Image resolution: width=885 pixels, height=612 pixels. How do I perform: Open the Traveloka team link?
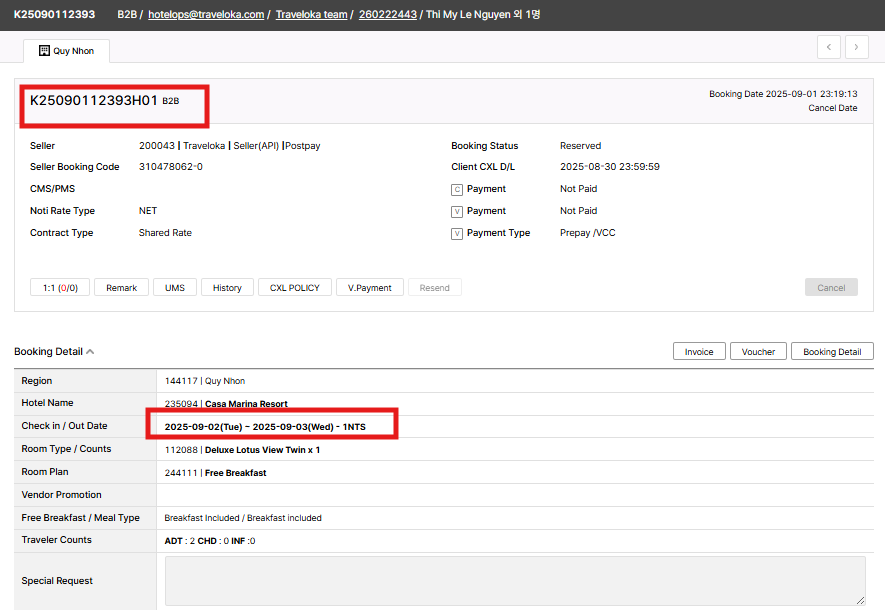311,15
